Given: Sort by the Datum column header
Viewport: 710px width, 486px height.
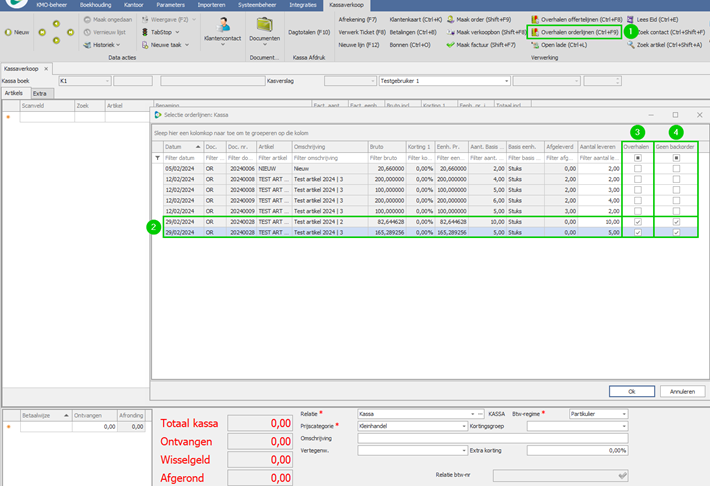Looking at the screenshot, I should tap(182, 147).
